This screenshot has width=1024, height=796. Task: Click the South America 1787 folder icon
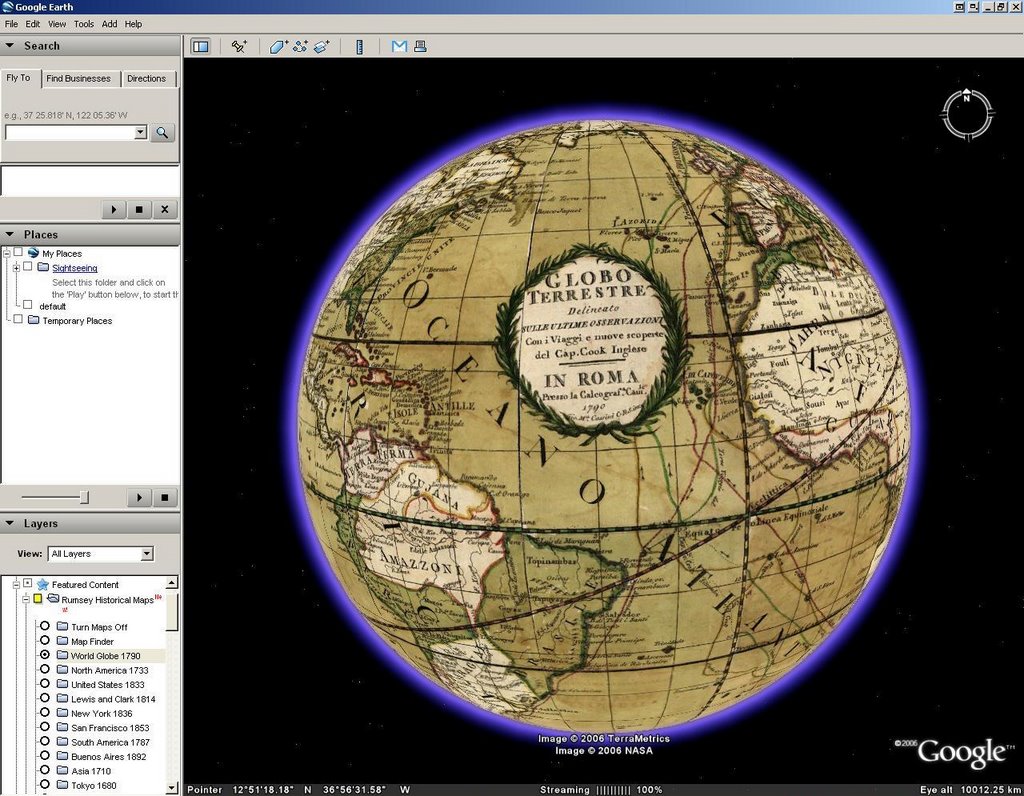(63, 741)
